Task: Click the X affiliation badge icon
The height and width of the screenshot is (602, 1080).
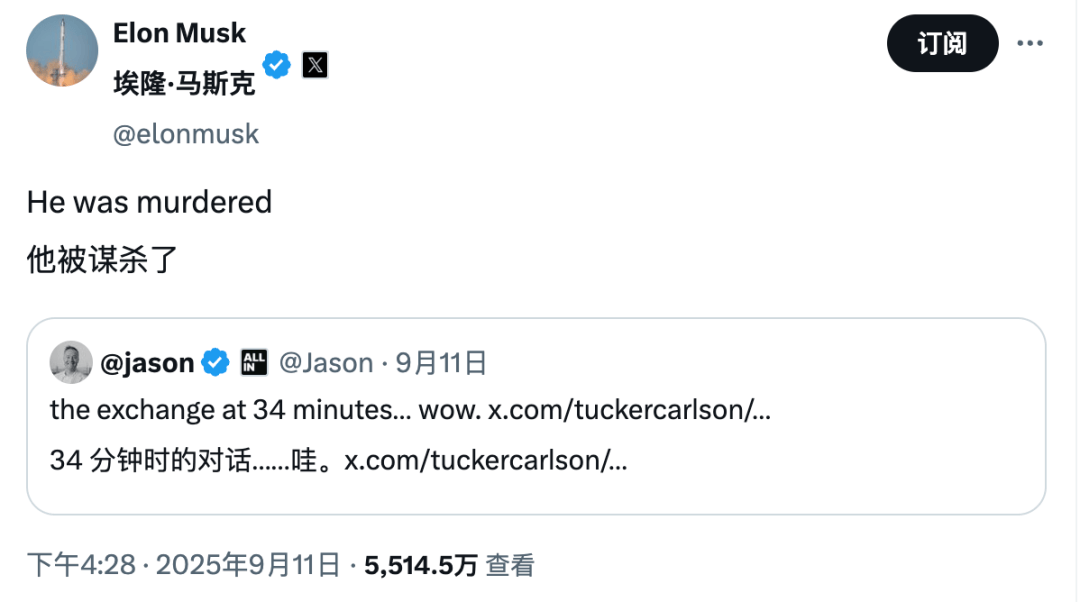Action: point(315,66)
